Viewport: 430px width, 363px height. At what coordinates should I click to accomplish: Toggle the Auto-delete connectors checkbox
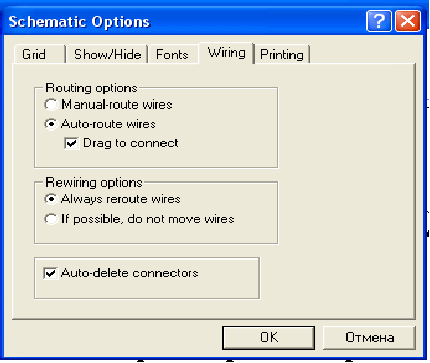point(50,273)
